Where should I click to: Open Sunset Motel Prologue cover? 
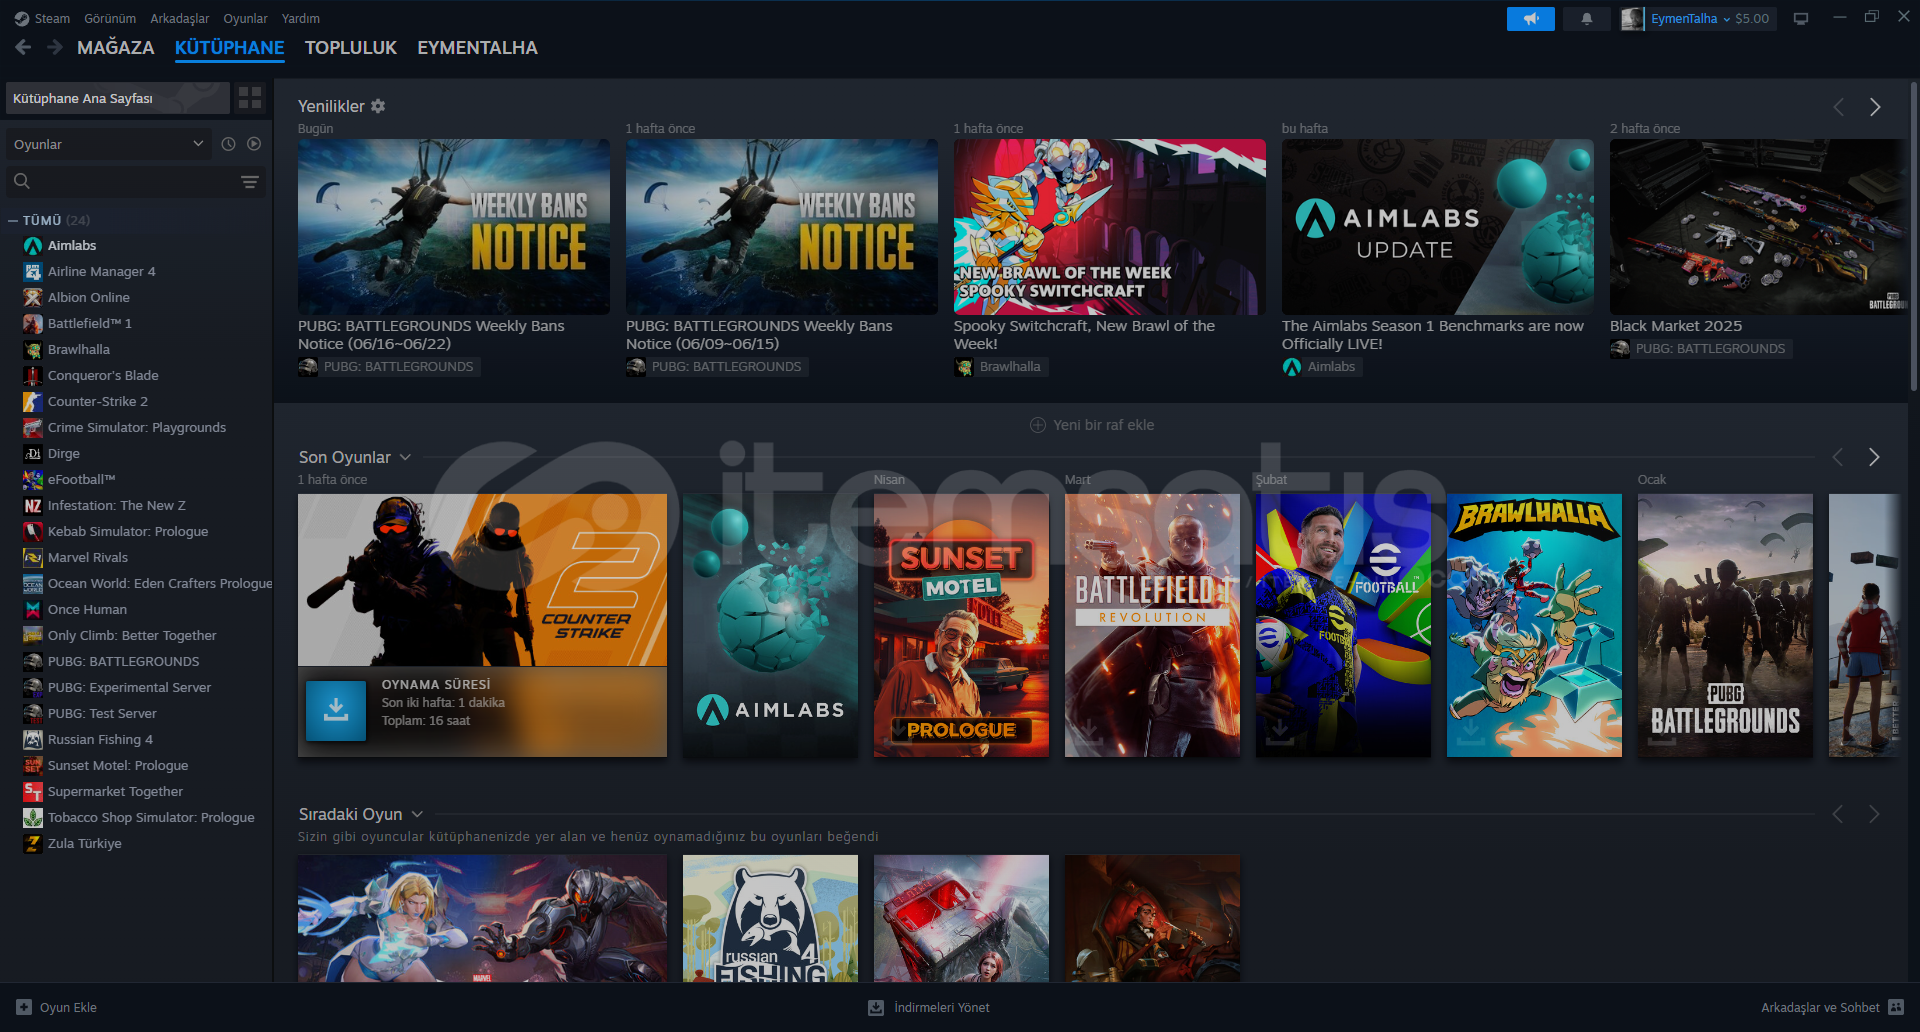(x=961, y=625)
